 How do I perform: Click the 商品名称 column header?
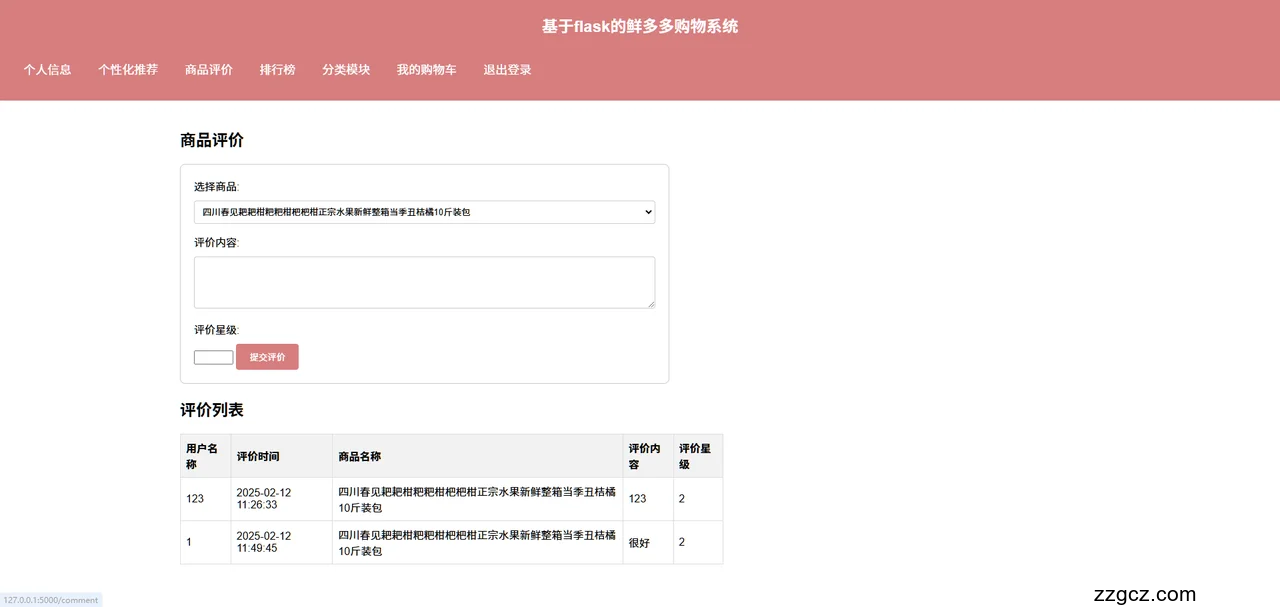[x=360, y=456]
